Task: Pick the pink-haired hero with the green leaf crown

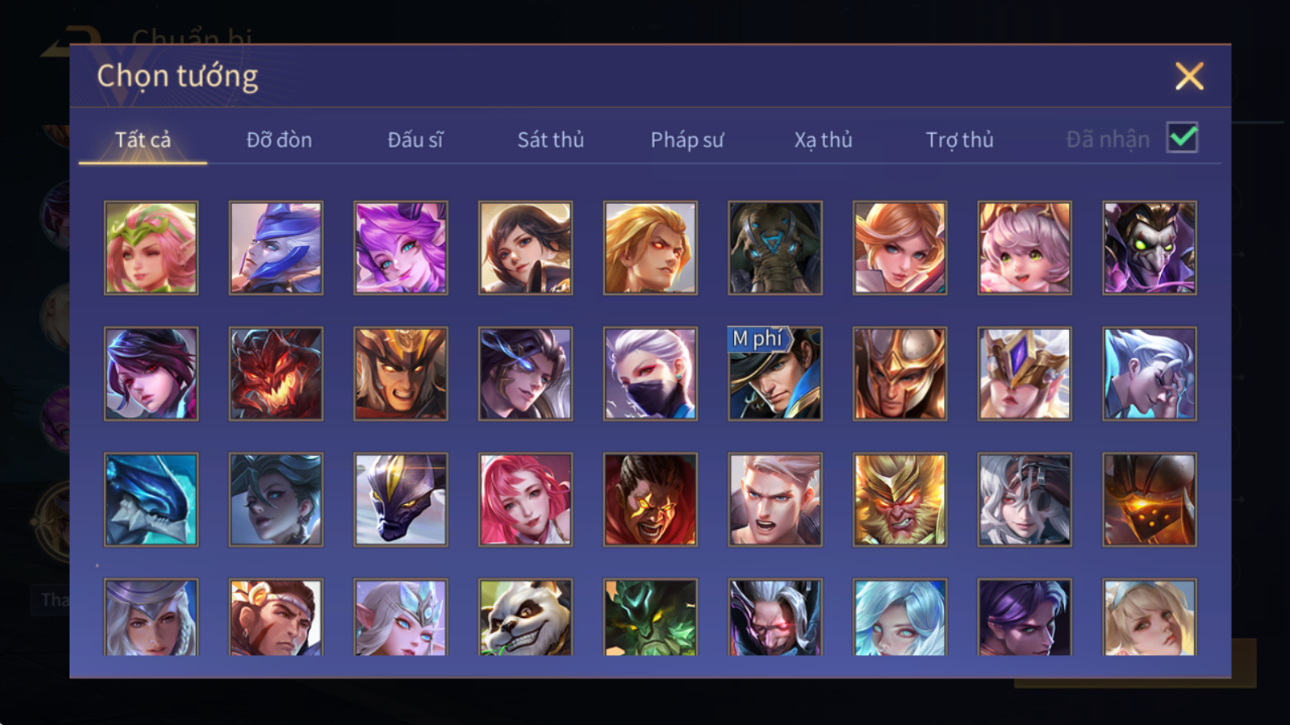Action: coord(151,248)
